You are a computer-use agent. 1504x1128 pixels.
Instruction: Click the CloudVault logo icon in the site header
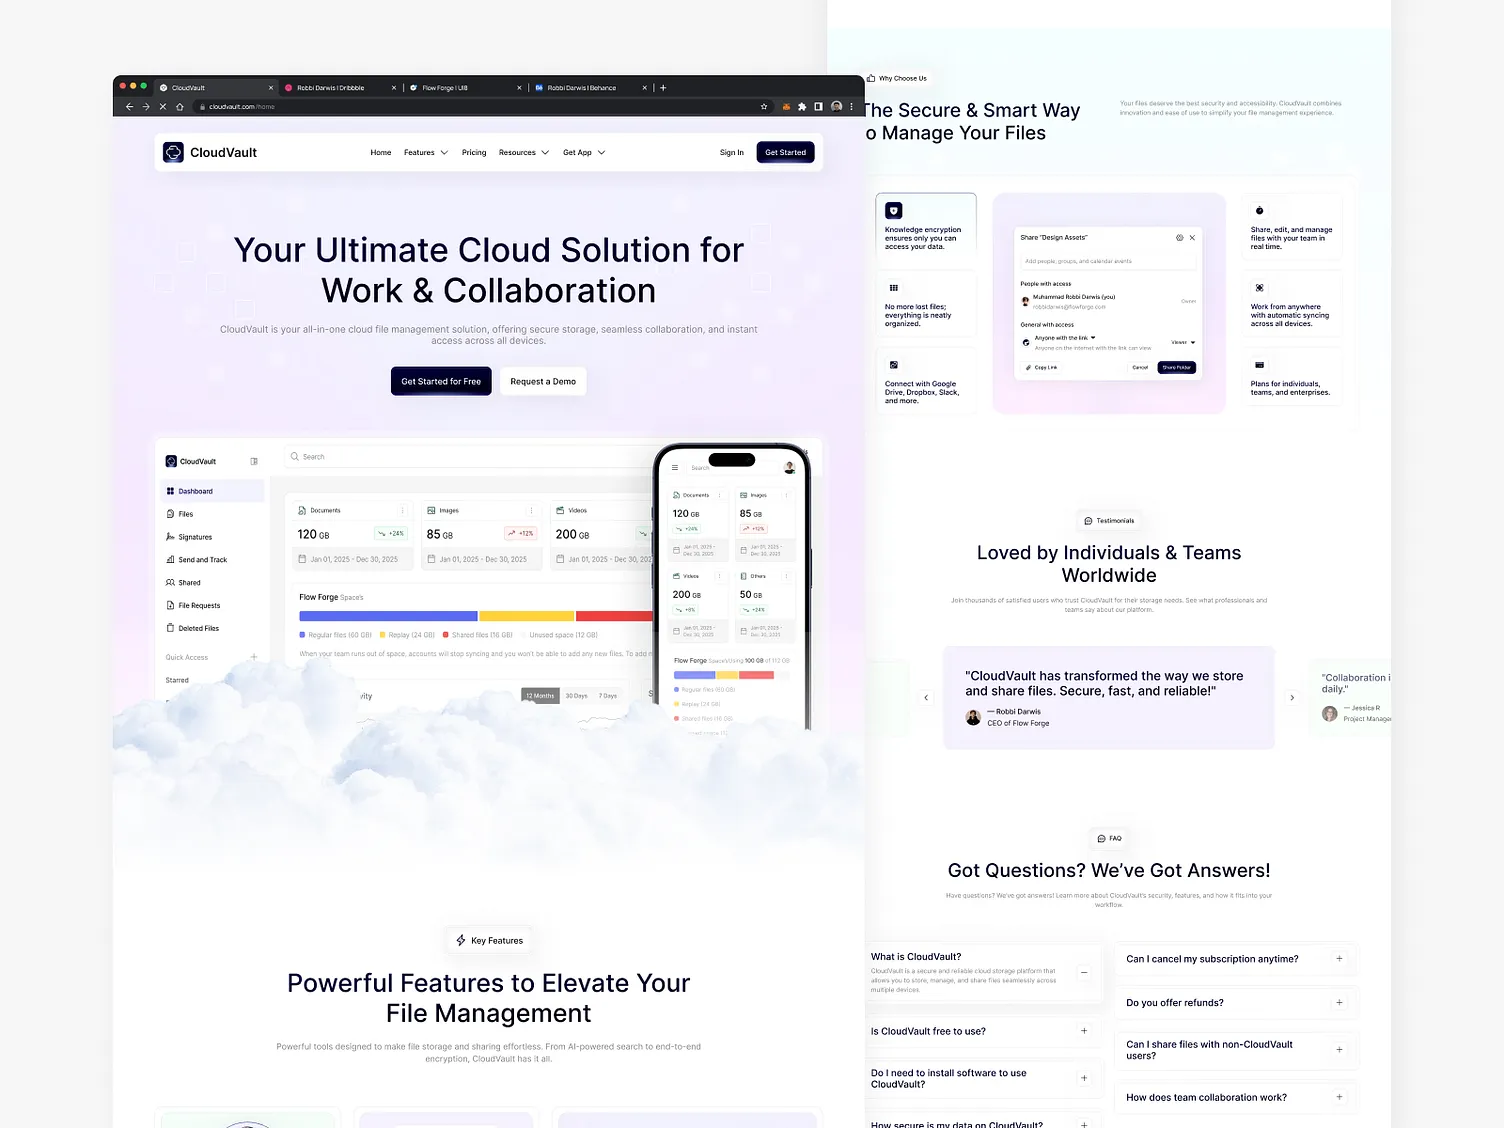(173, 152)
